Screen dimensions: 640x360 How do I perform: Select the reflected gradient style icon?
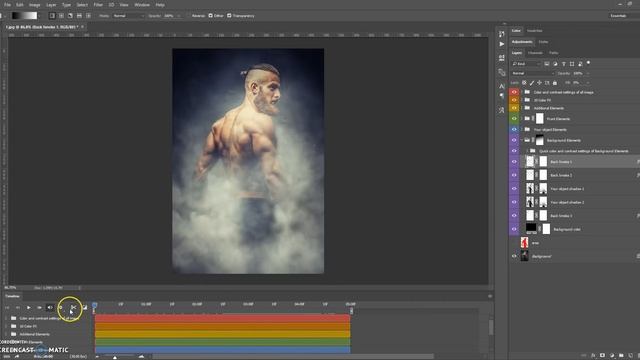tap(79, 16)
